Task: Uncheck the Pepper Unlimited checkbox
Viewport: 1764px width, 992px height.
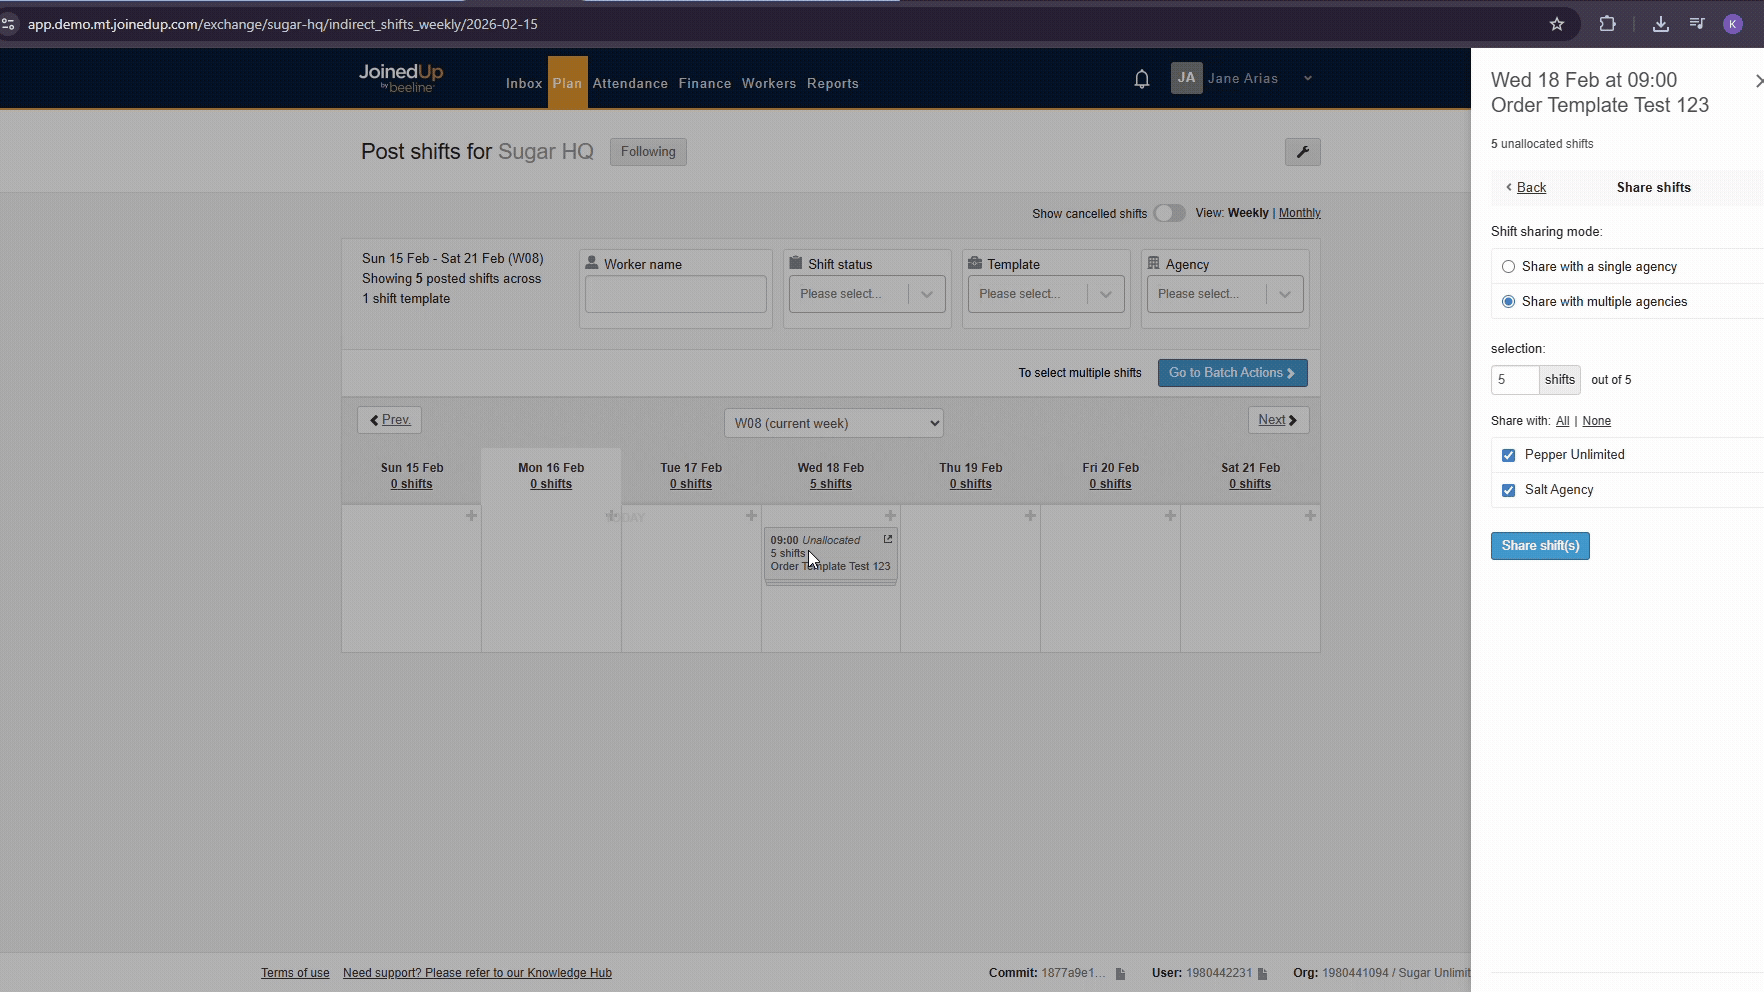Action: tap(1508, 455)
